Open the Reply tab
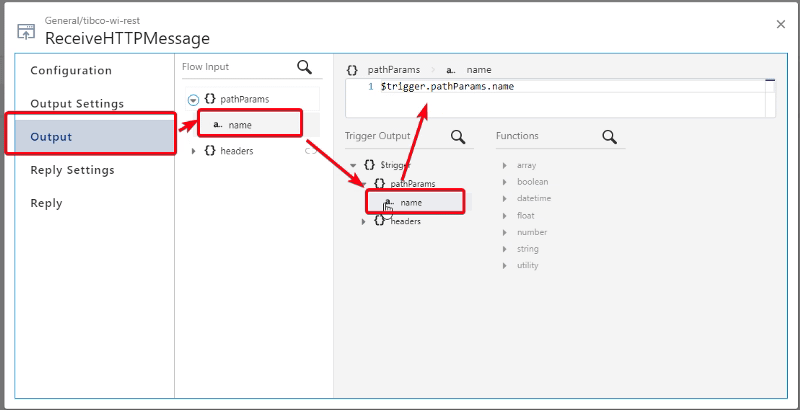800x410 pixels. pyautogui.click(x=46, y=203)
